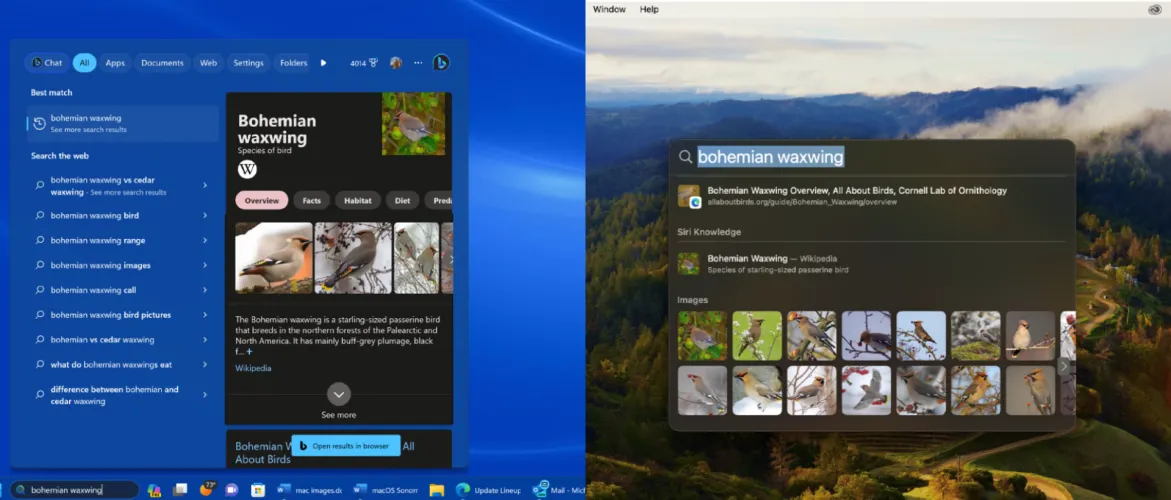The width and height of the screenshot is (1171, 500).
Task: Launch Microsoft Store from the taskbar
Action: click(258, 490)
